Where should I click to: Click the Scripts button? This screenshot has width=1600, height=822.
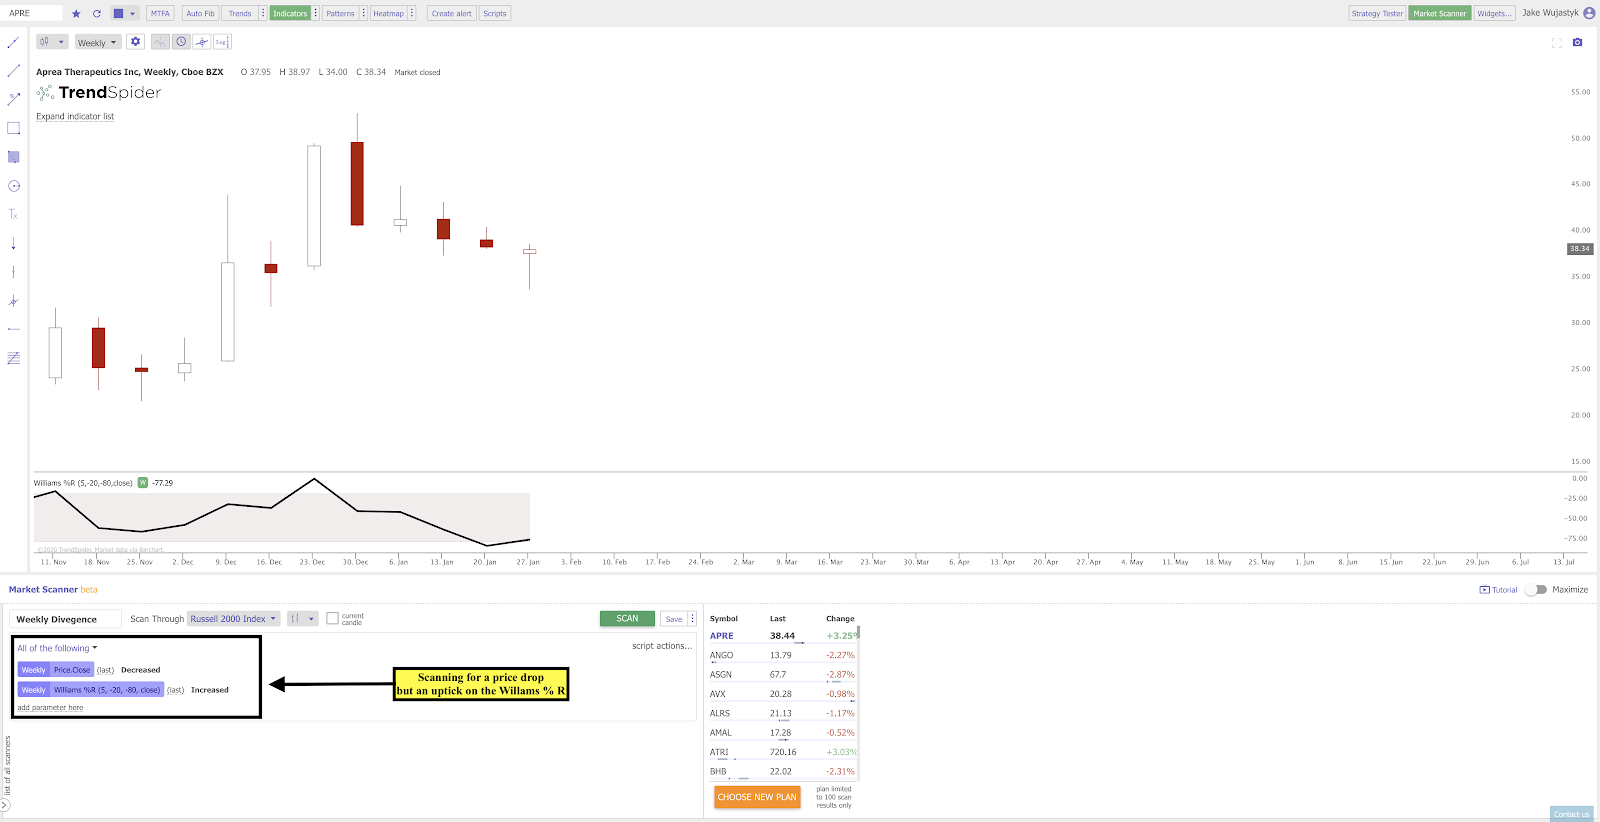pos(495,13)
